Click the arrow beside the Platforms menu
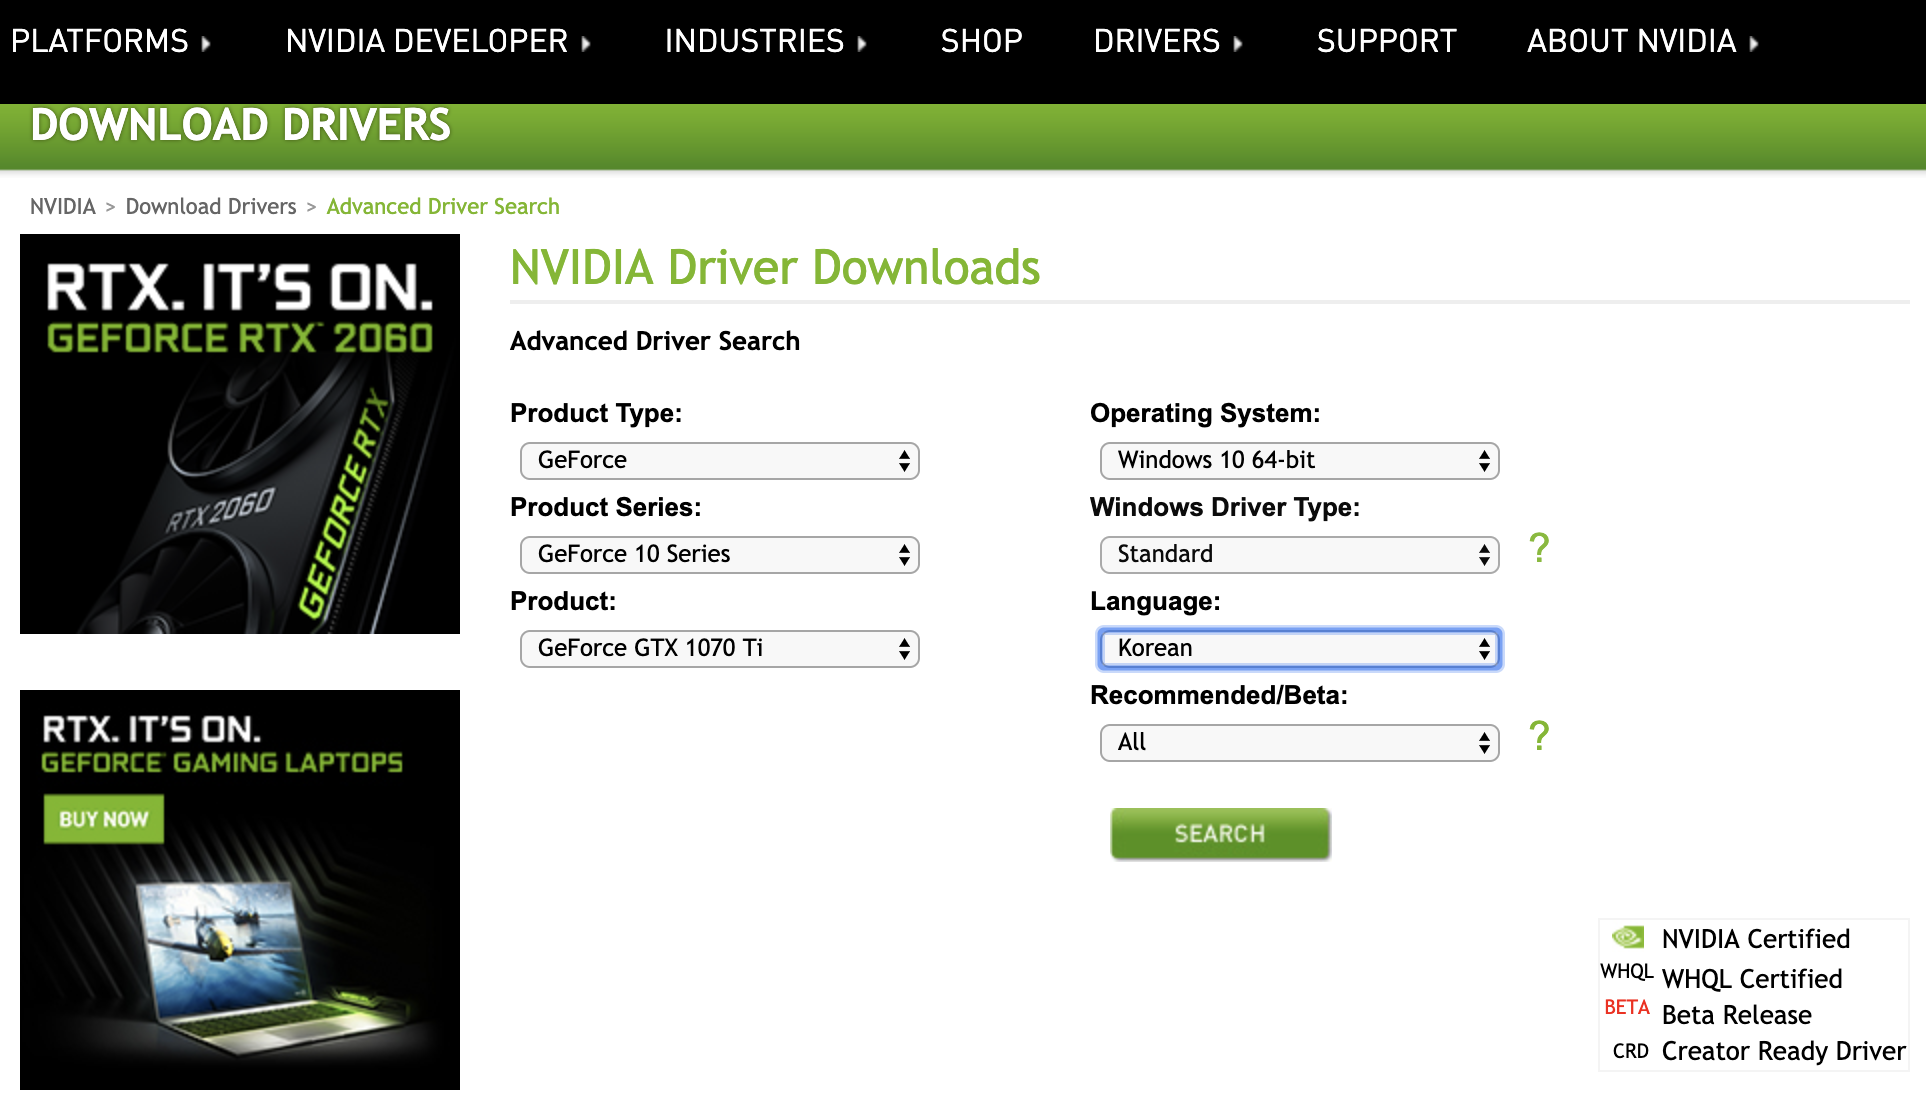Viewport: 1926px width, 1118px height. [206, 43]
